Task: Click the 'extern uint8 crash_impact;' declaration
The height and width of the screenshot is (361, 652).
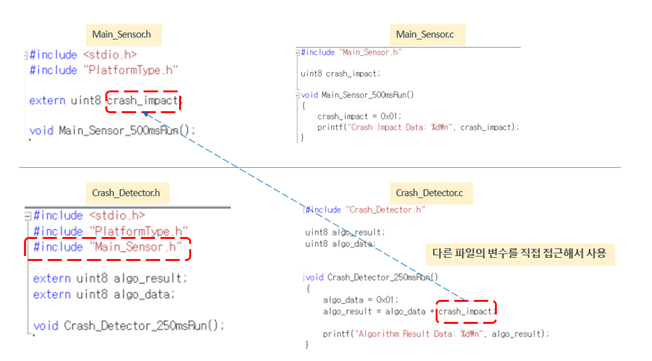Action: [106, 101]
